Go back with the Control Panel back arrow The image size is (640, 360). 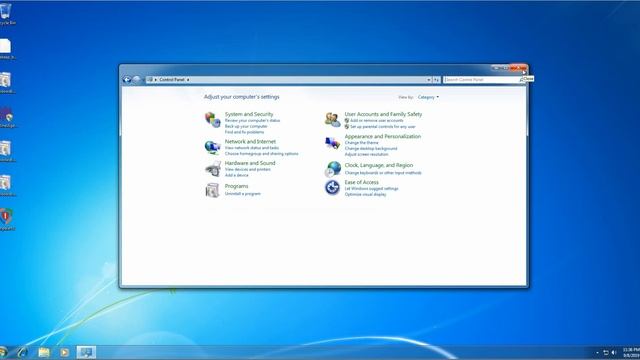coord(127,80)
